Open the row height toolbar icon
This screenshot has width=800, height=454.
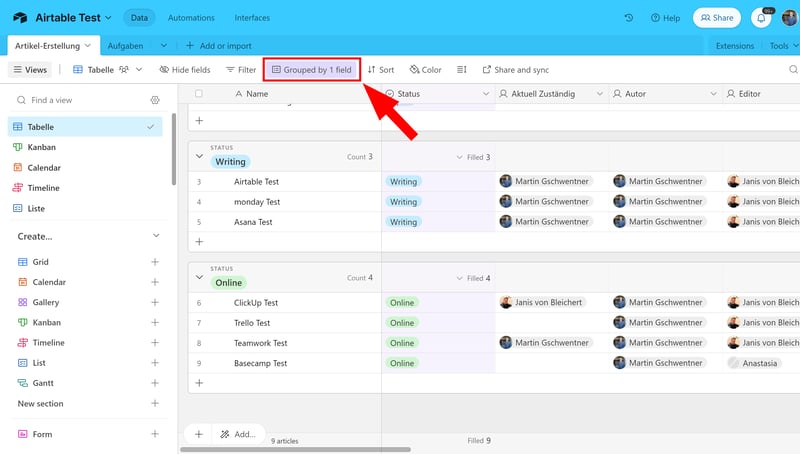pyautogui.click(x=462, y=69)
